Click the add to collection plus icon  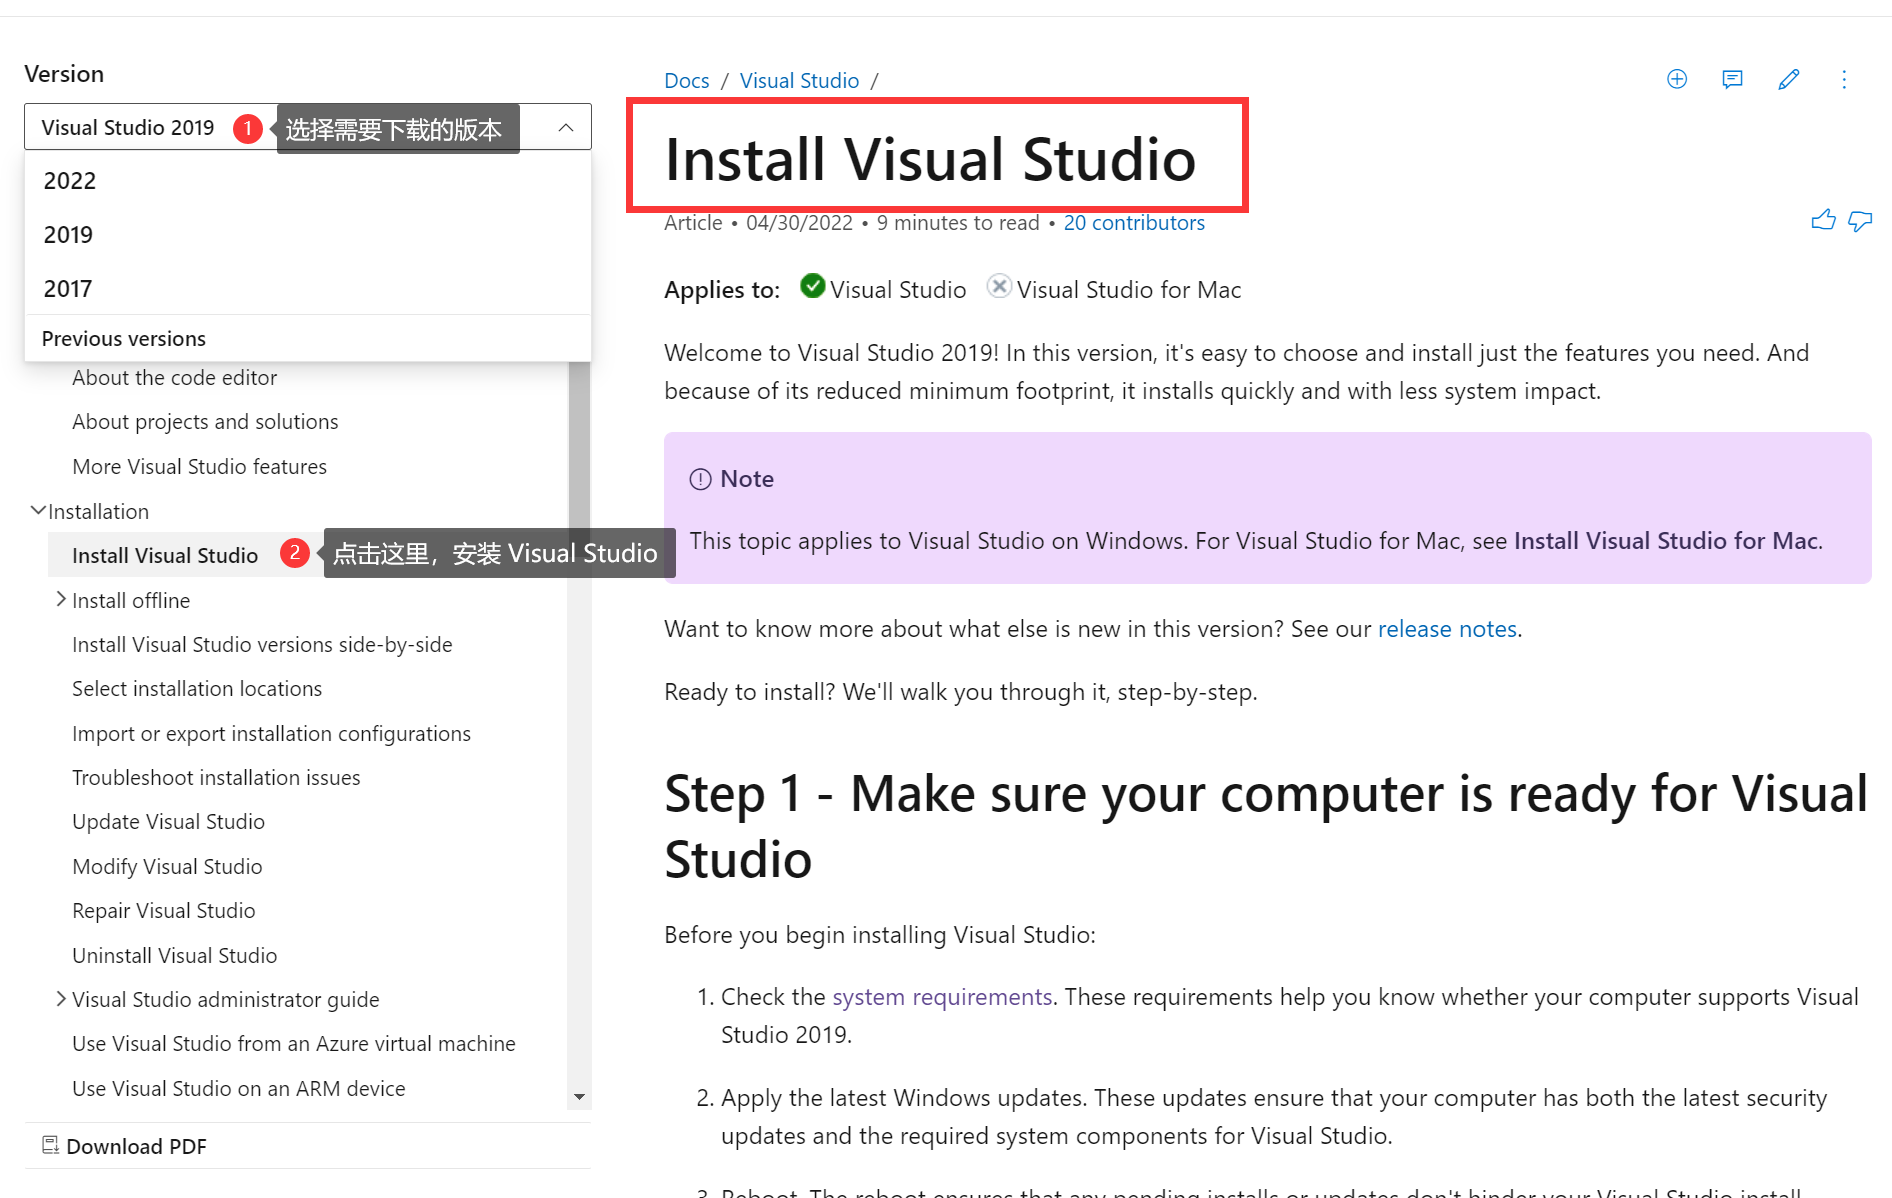[x=1677, y=79]
